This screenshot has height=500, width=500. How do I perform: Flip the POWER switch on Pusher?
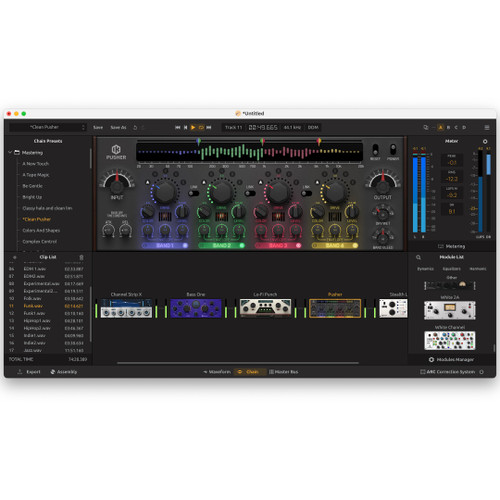coord(393,149)
